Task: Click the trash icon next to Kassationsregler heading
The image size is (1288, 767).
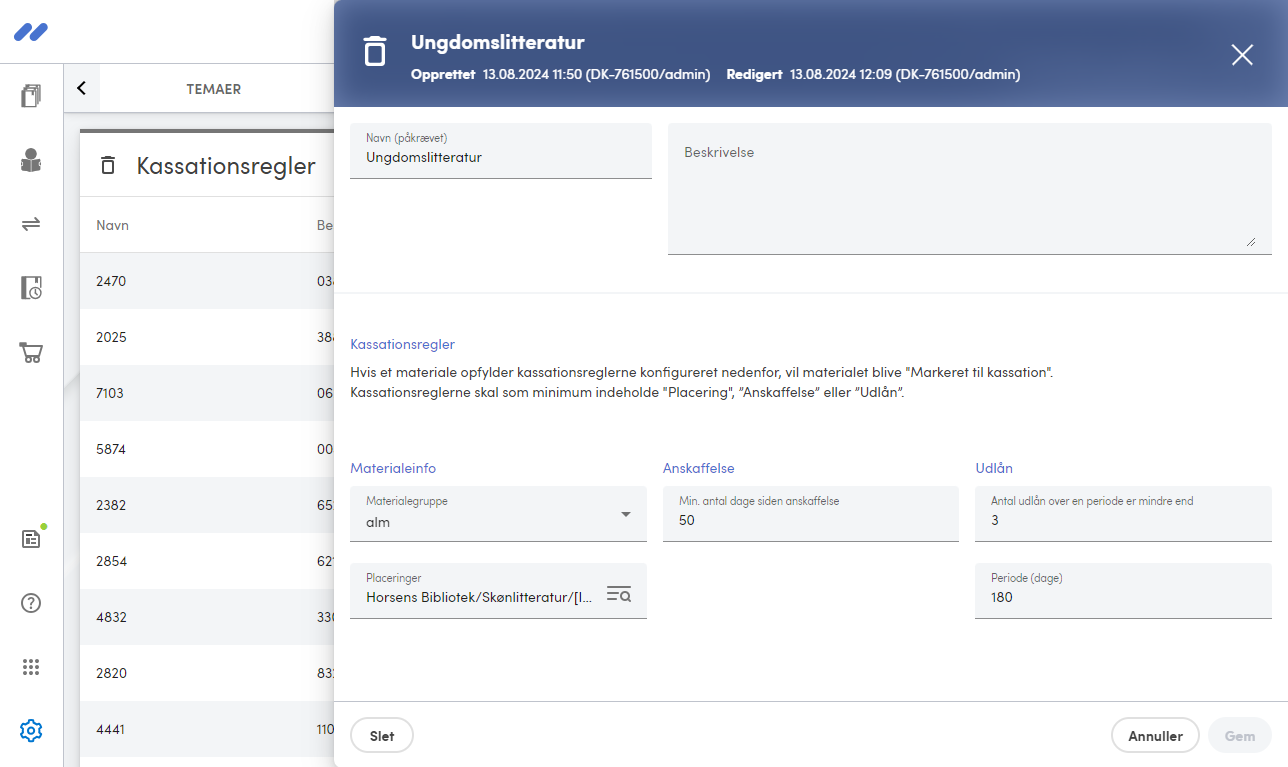Action: click(108, 166)
